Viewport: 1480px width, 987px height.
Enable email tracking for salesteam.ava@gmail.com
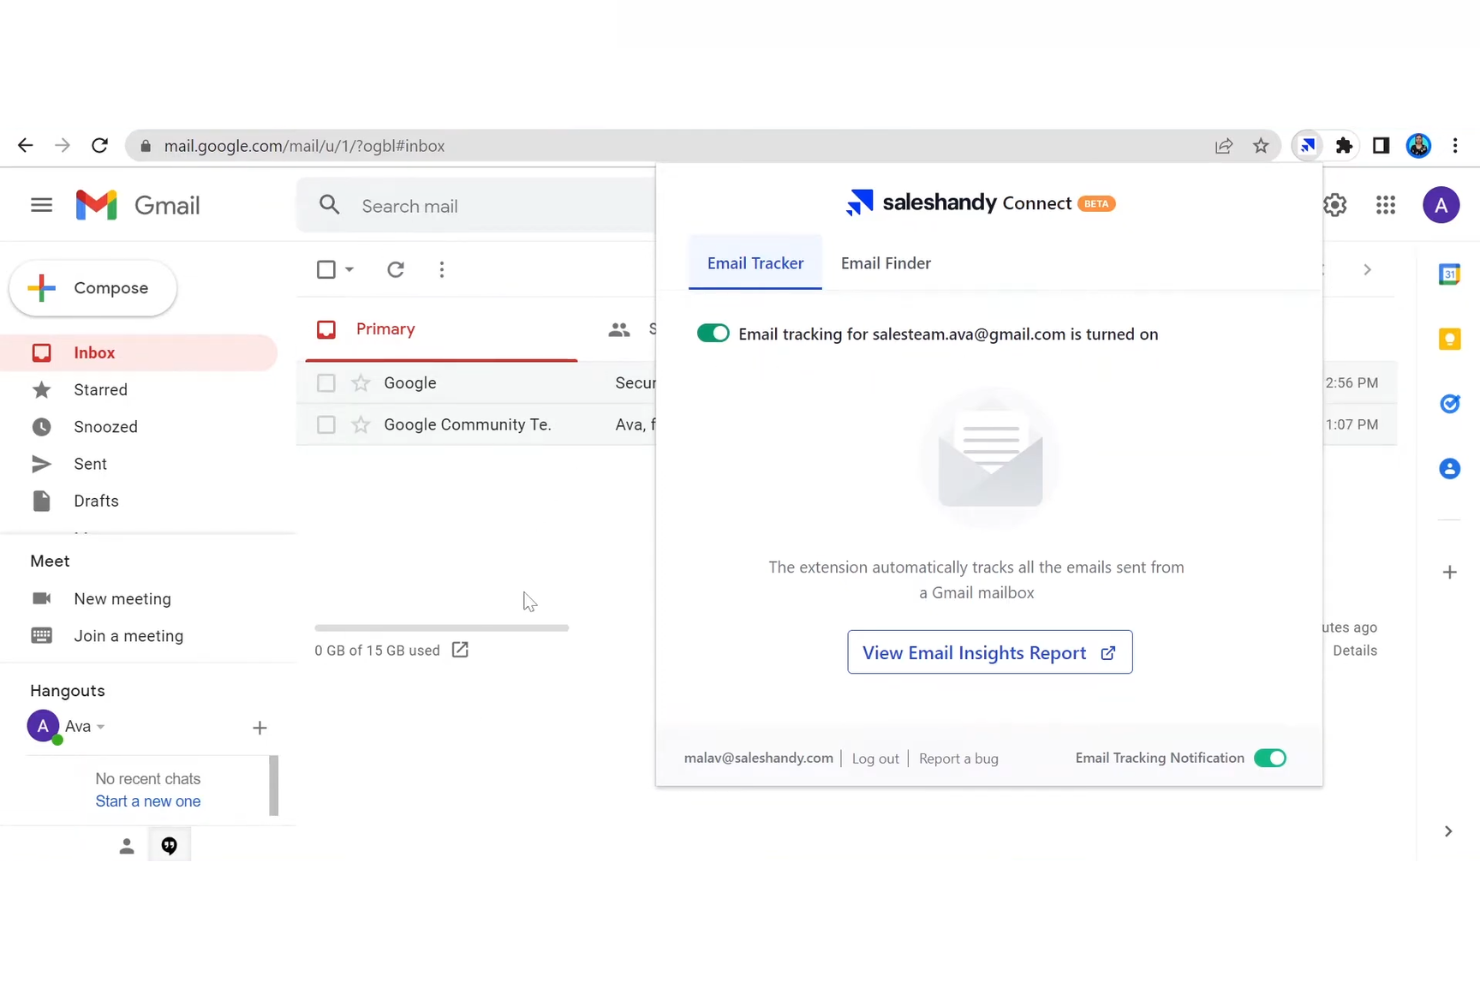pos(713,333)
